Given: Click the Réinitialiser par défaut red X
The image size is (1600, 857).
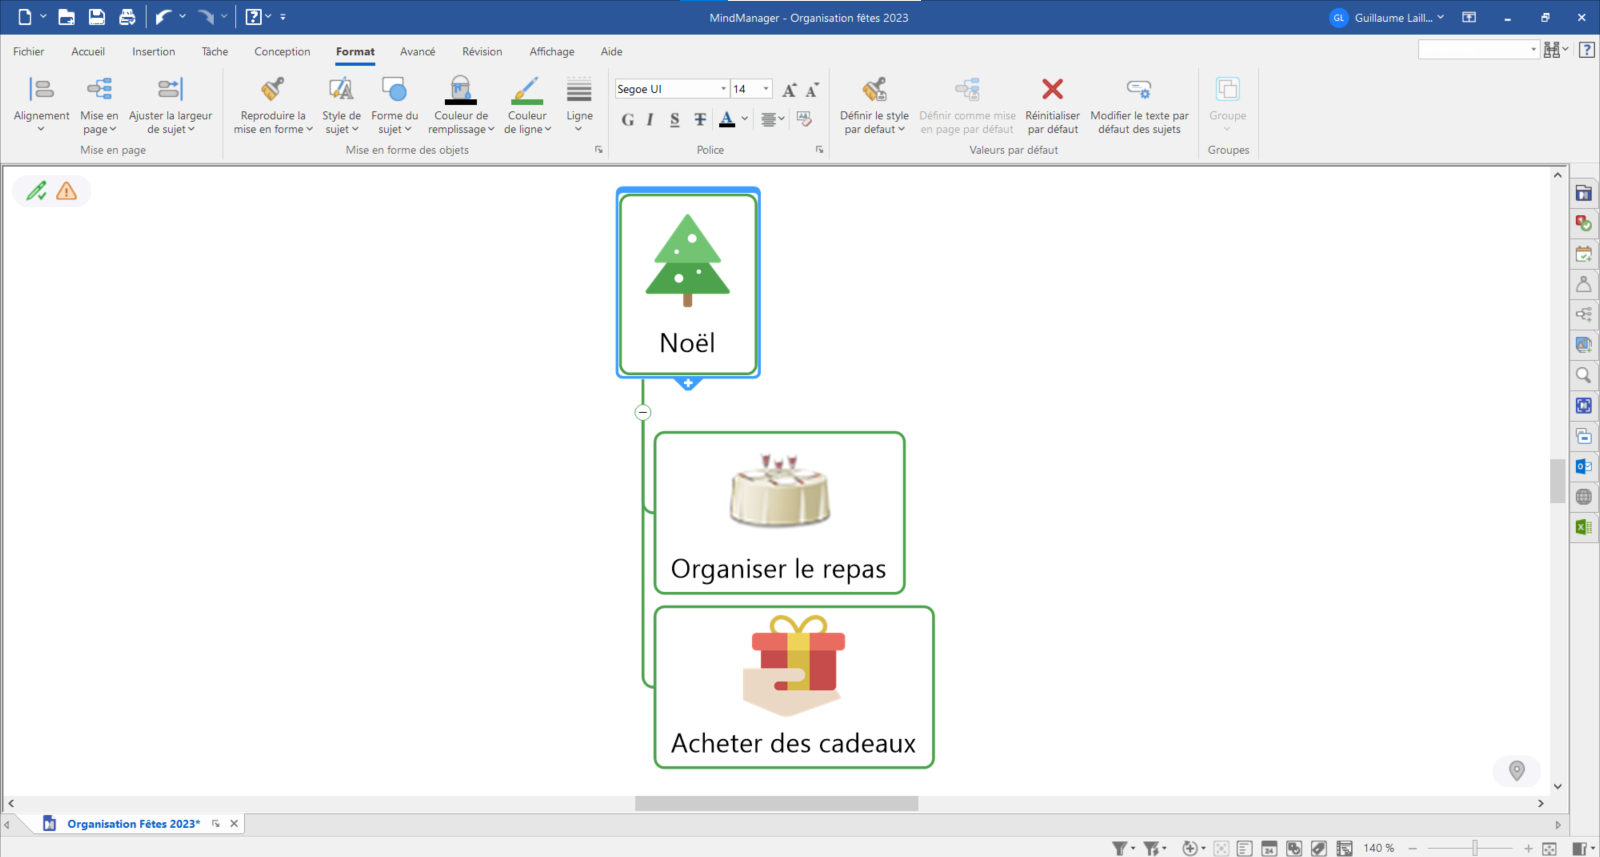Looking at the screenshot, I should (1052, 90).
